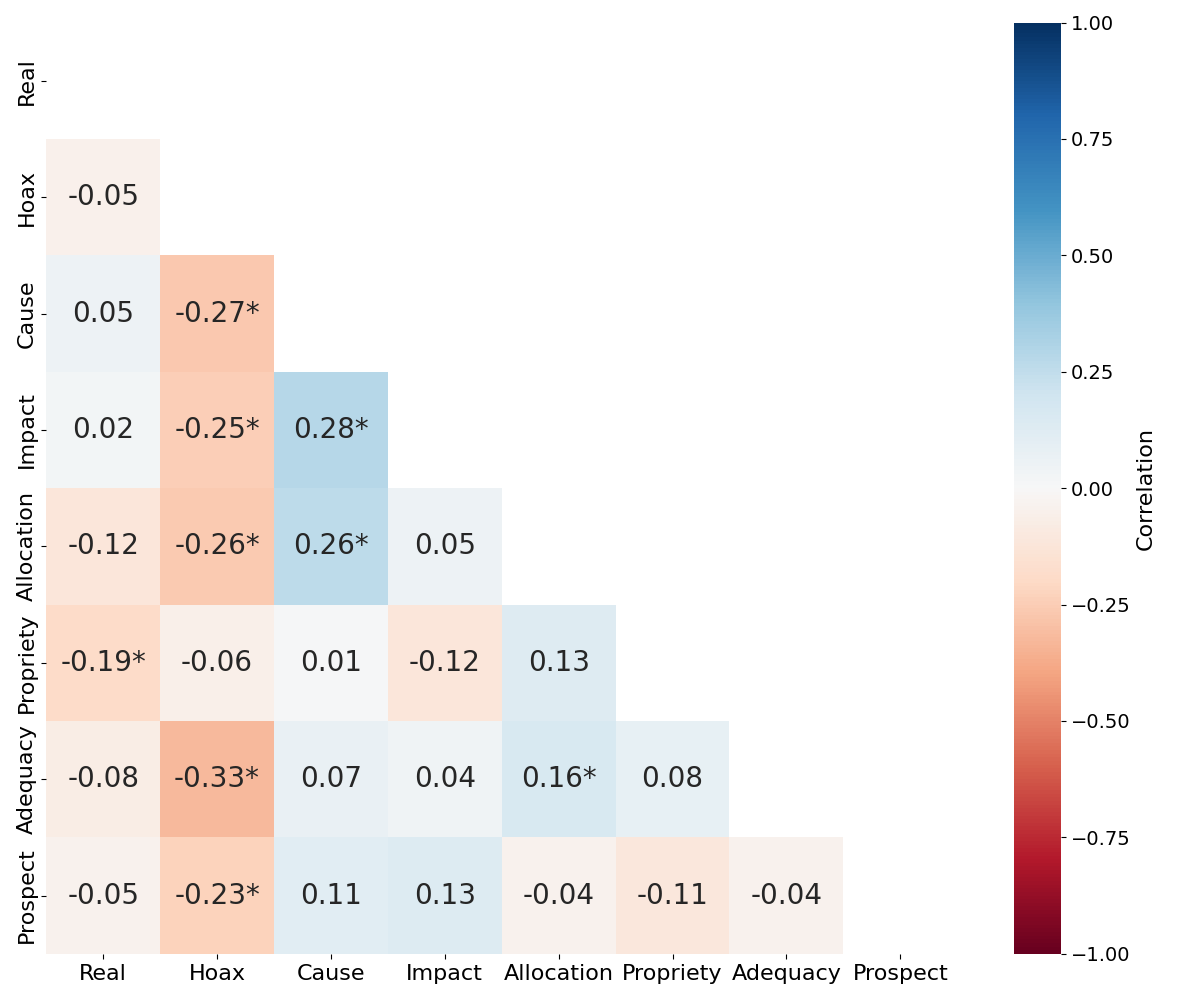Viewport: 1200px width, 1000px height.
Task: Click the Impact–Prospect cell showing 0.13
Action: [445, 895]
